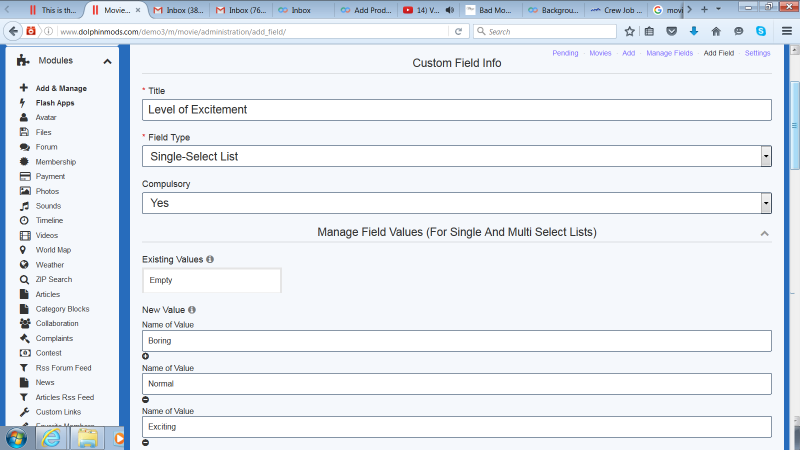The image size is (800, 450).
Task: Click the plus icon below Boring value
Action: point(146,356)
